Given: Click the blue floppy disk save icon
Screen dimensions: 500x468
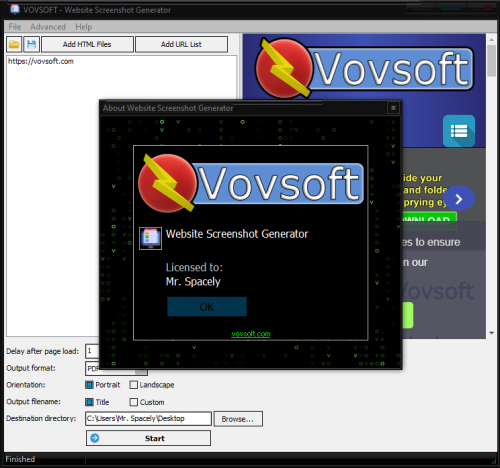Looking at the screenshot, I should (32, 44).
